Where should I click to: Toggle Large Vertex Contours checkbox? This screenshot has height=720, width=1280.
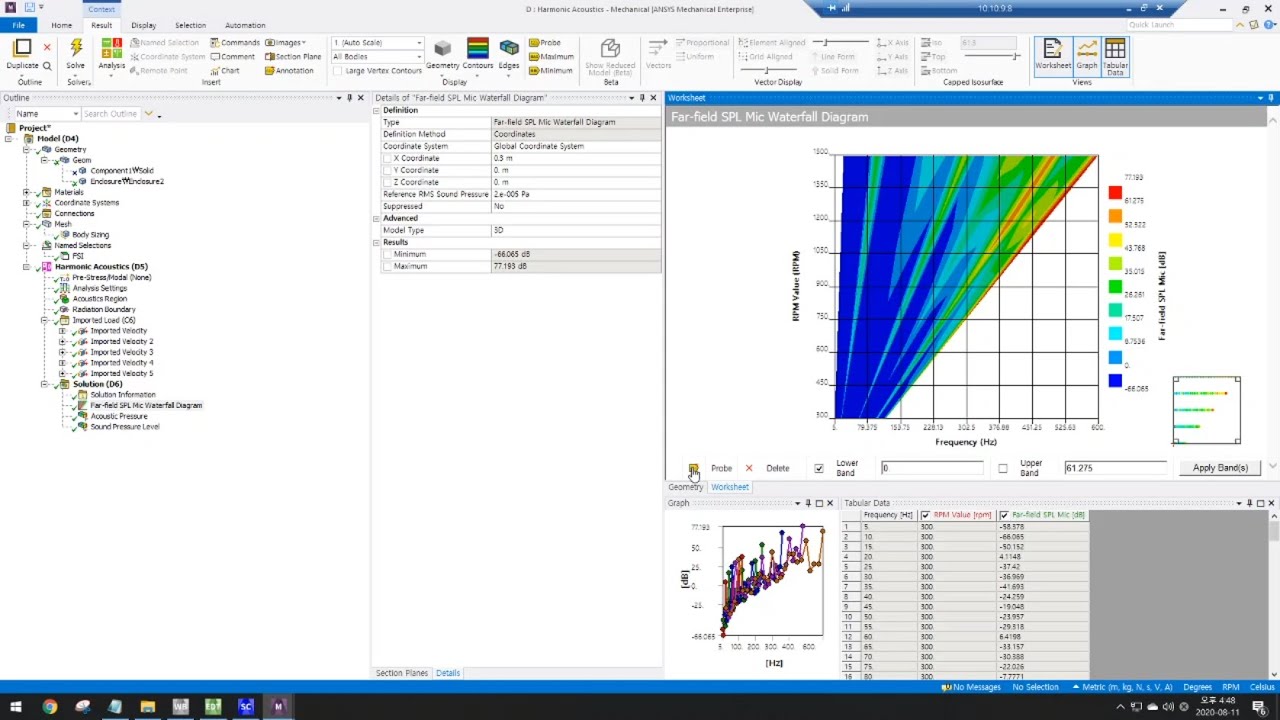point(338,71)
